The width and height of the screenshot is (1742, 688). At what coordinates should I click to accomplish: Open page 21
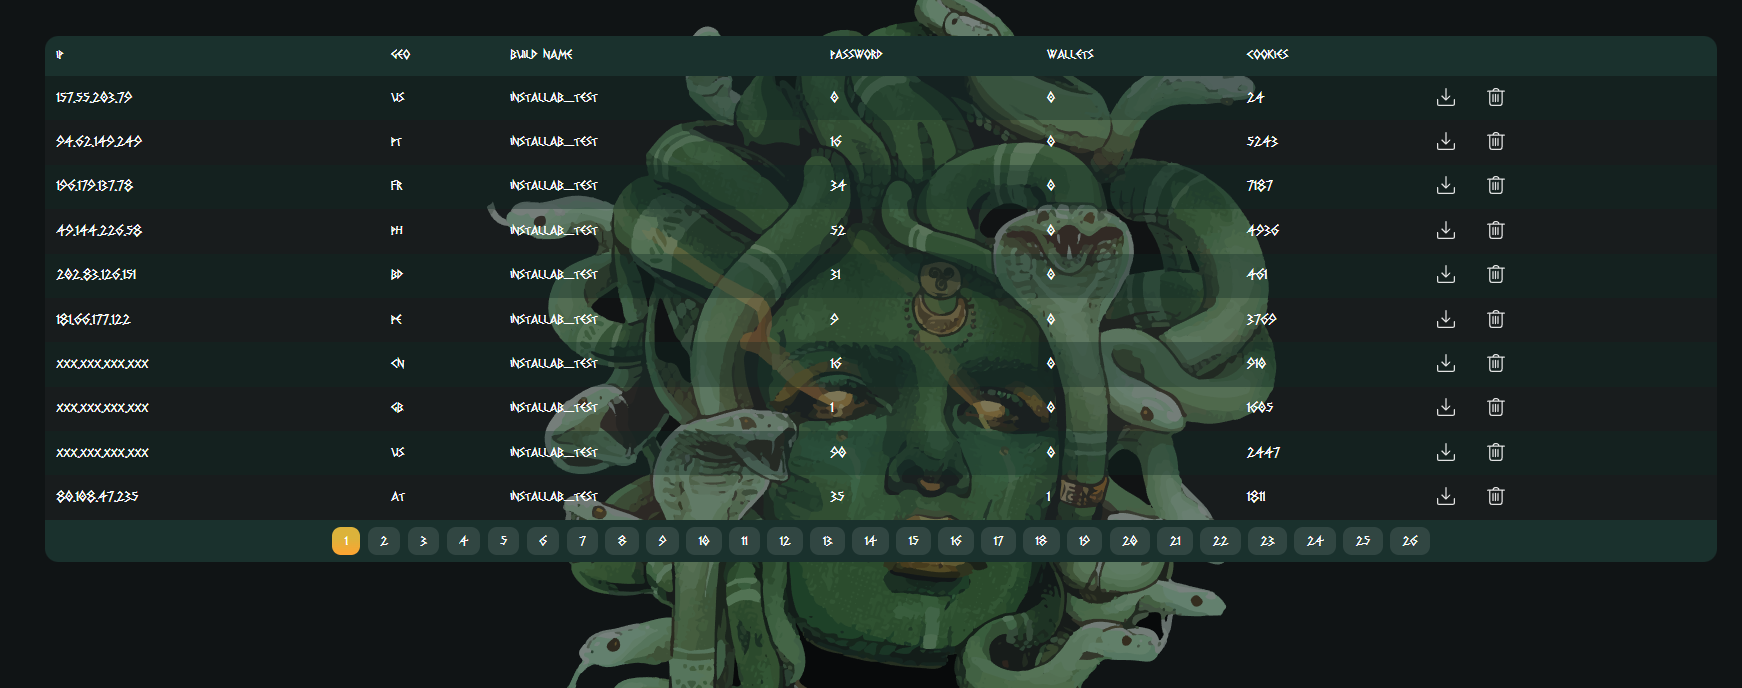pos(1175,541)
